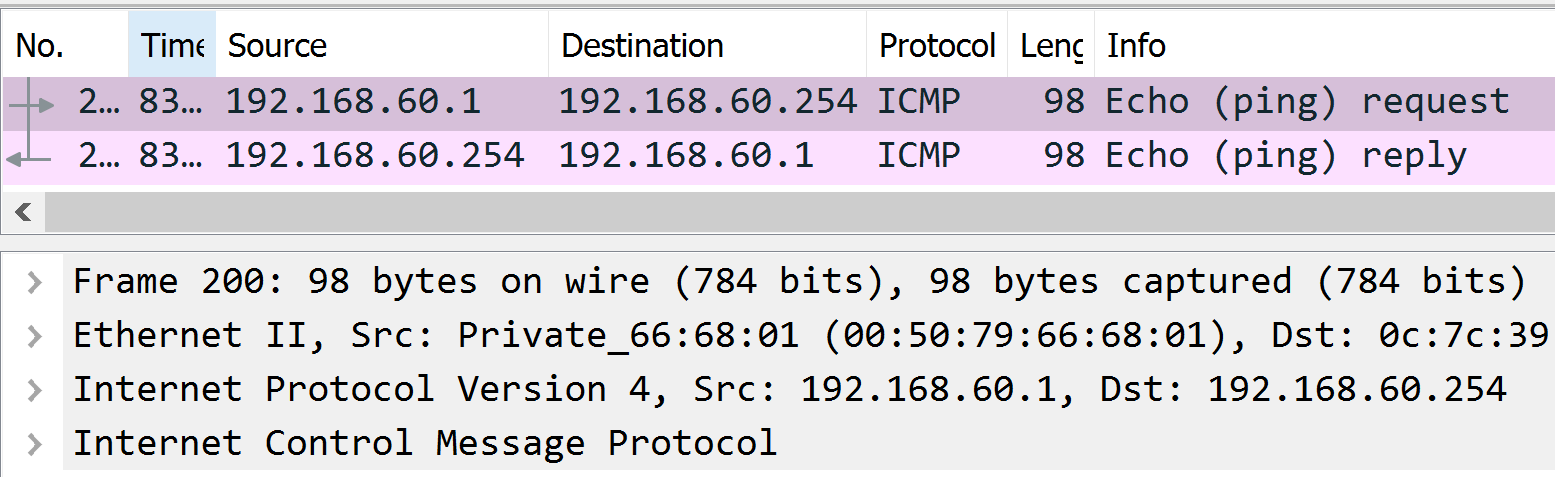Screen dimensions: 1555x477
Task: Click the packet list horizontal scrollbar track
Action: pos(800,212)
